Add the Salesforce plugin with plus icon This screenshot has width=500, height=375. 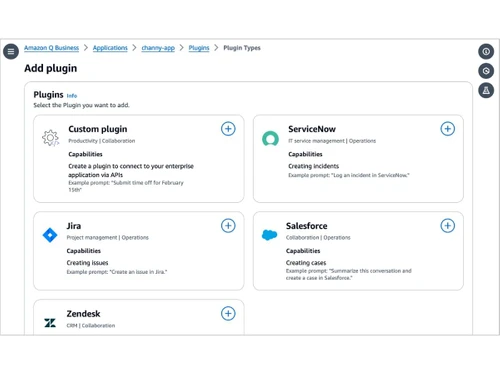(x=448, y=226)
